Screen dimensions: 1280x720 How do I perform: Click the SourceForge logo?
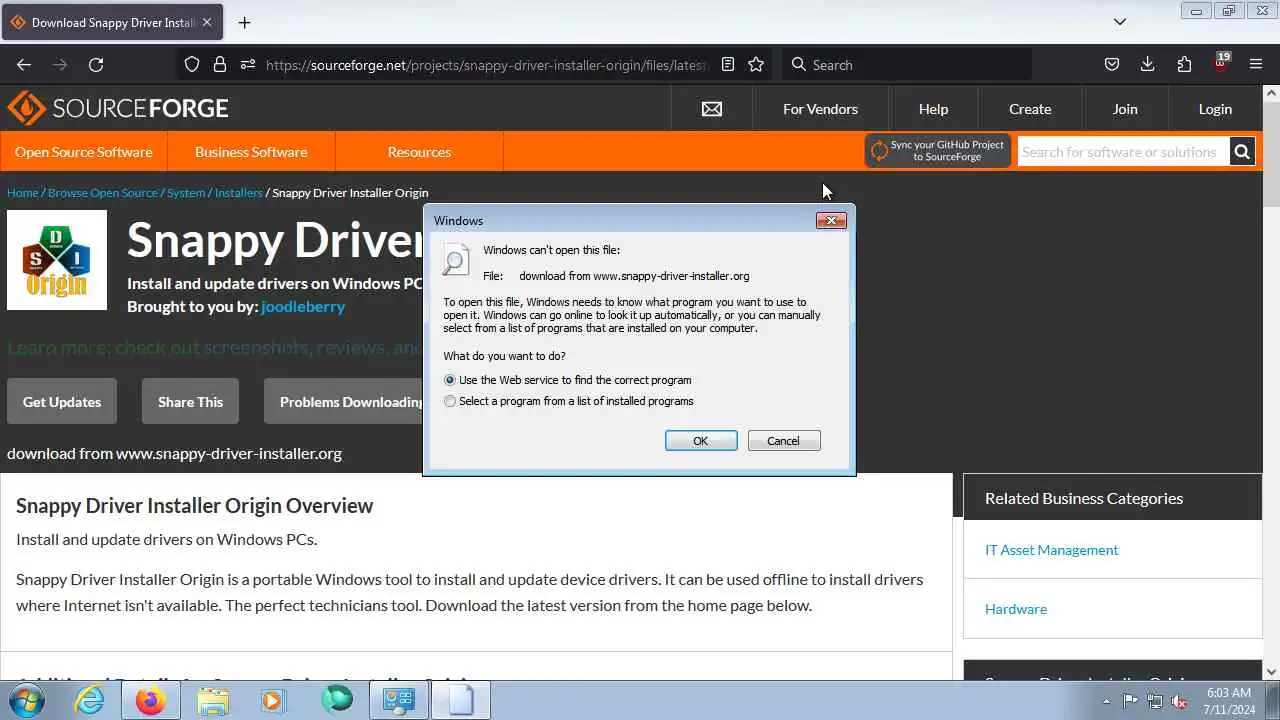[x=118, y=108]
